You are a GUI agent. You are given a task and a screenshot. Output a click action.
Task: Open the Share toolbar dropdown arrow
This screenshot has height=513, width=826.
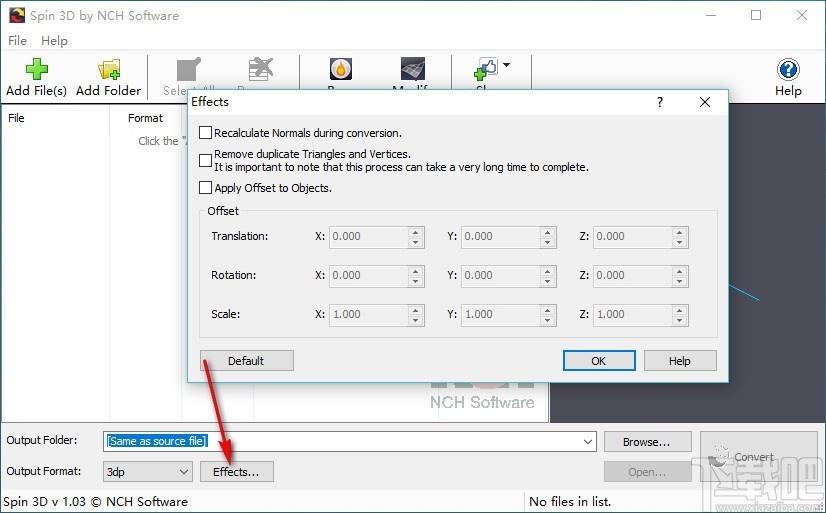(506, 65)
